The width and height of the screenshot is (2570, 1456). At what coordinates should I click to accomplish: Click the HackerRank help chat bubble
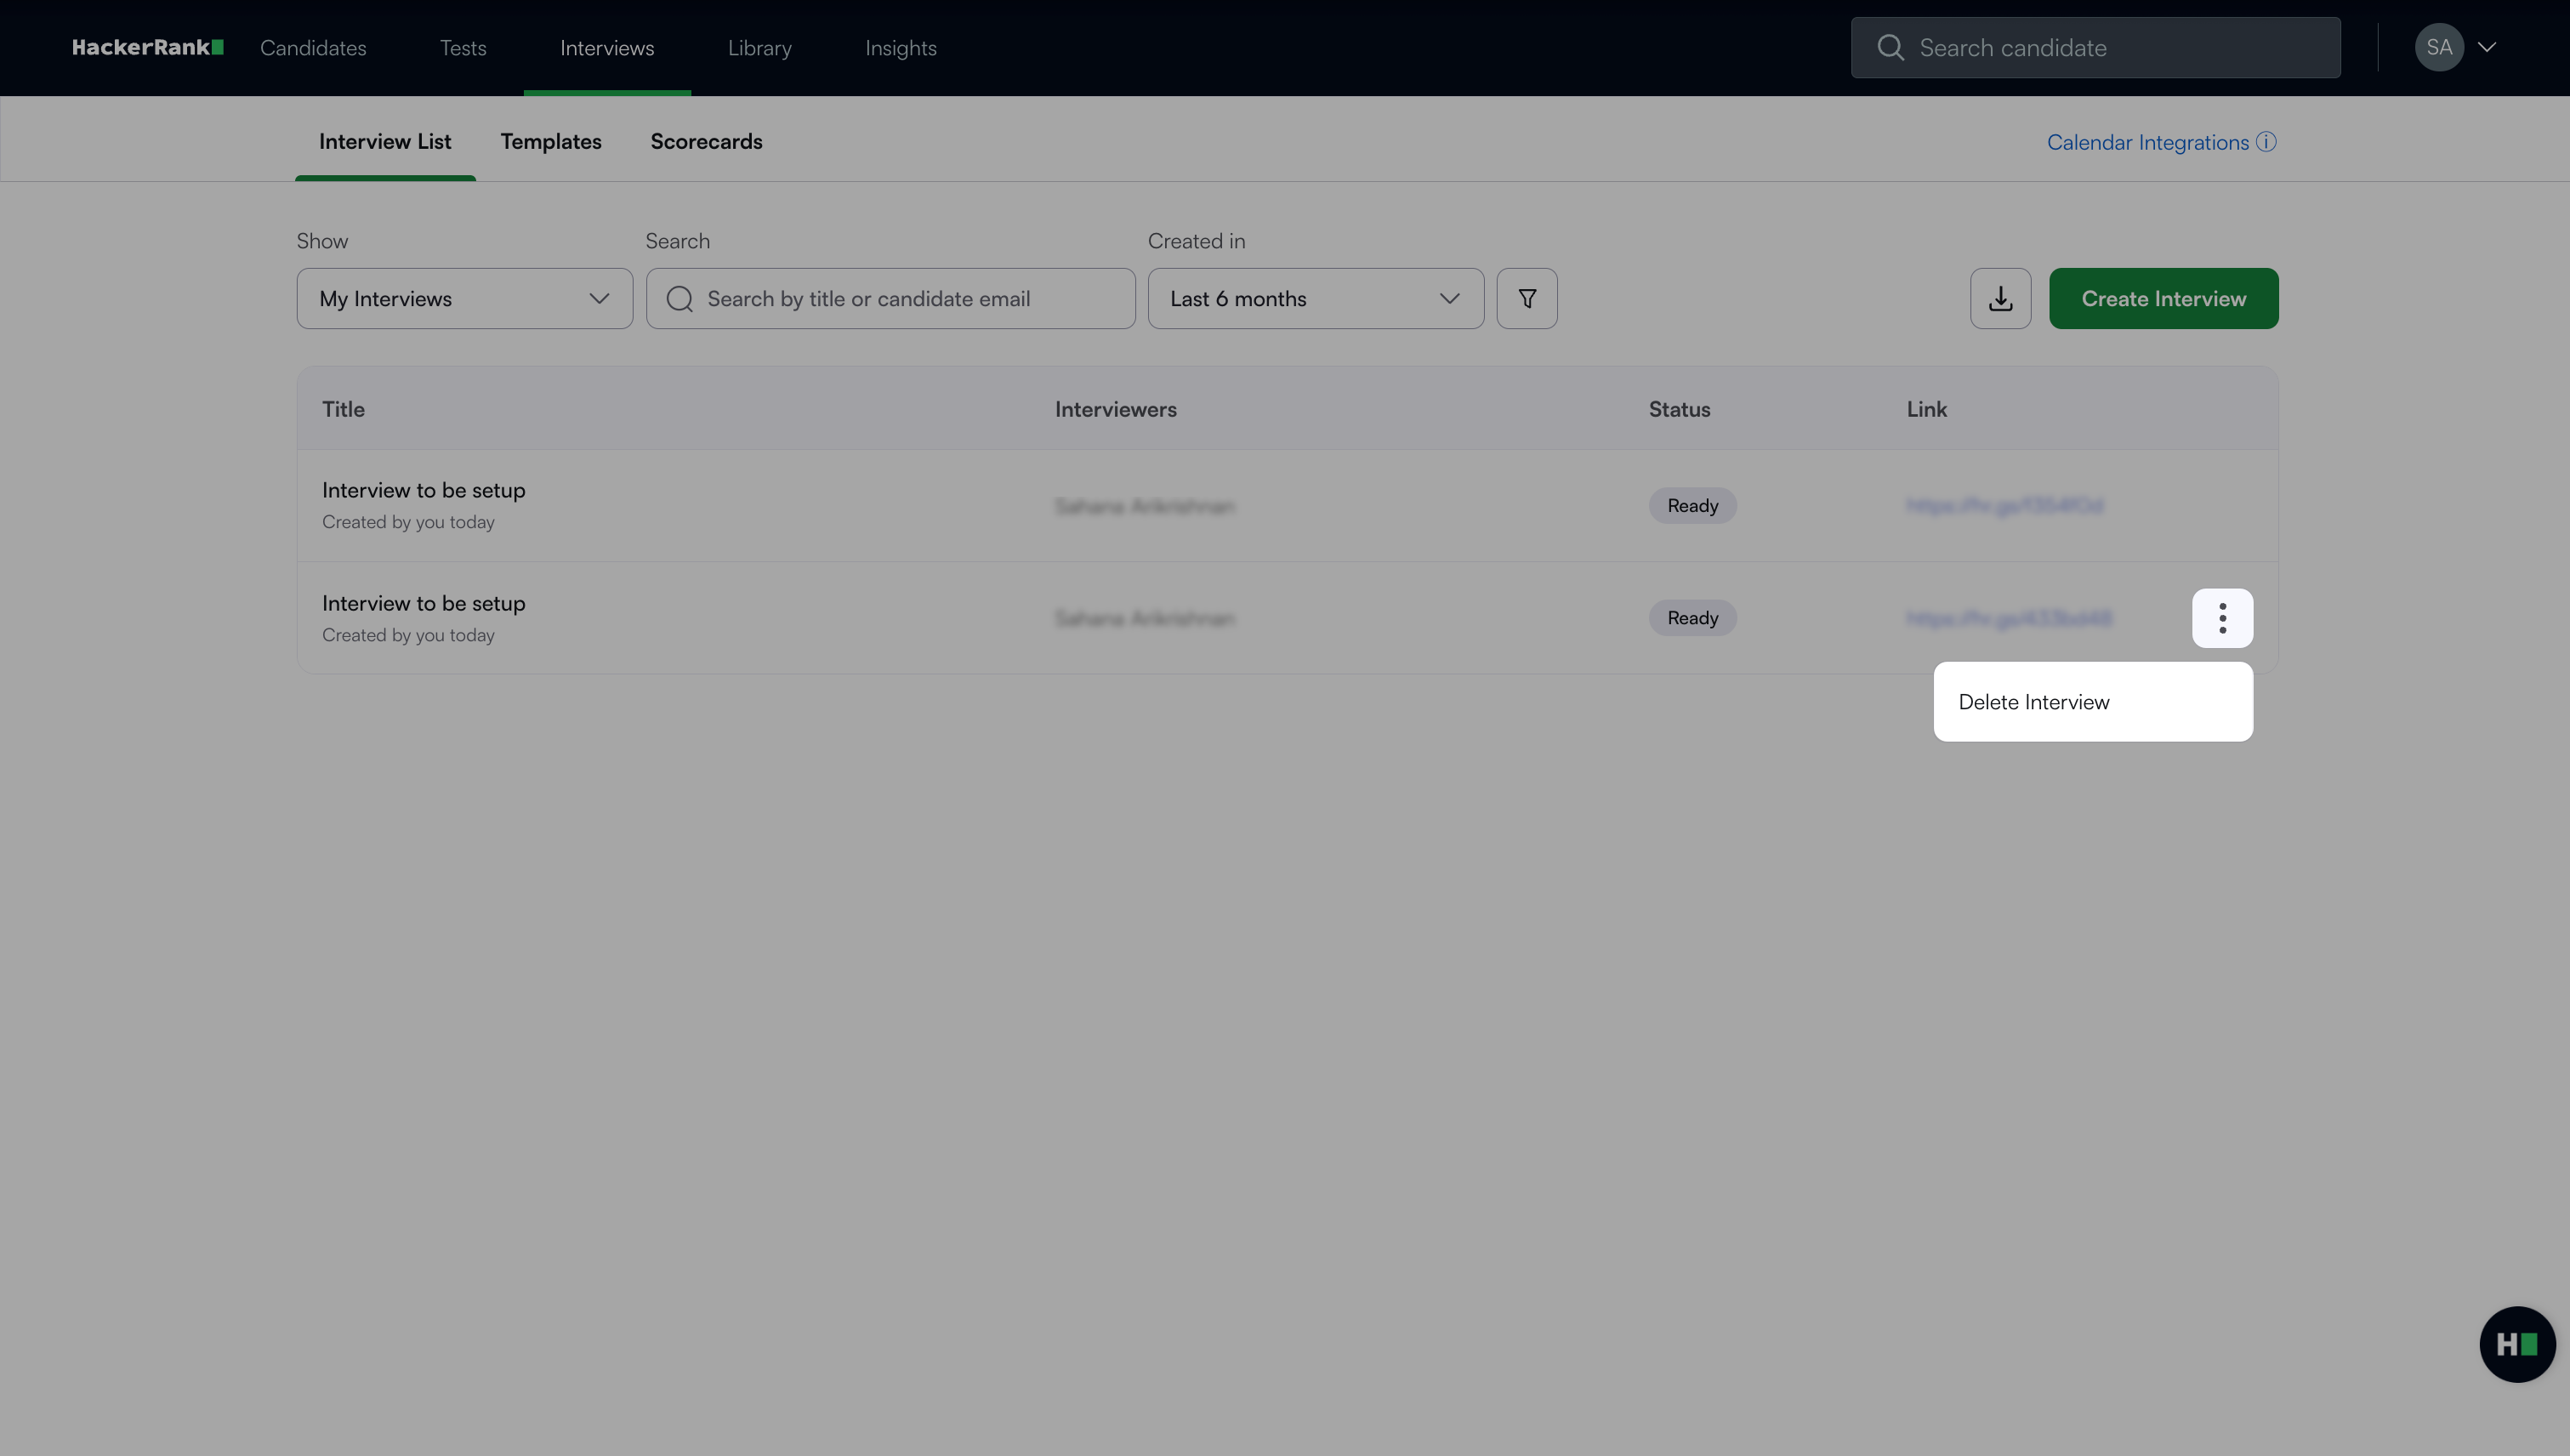tap(2517, 1344)
